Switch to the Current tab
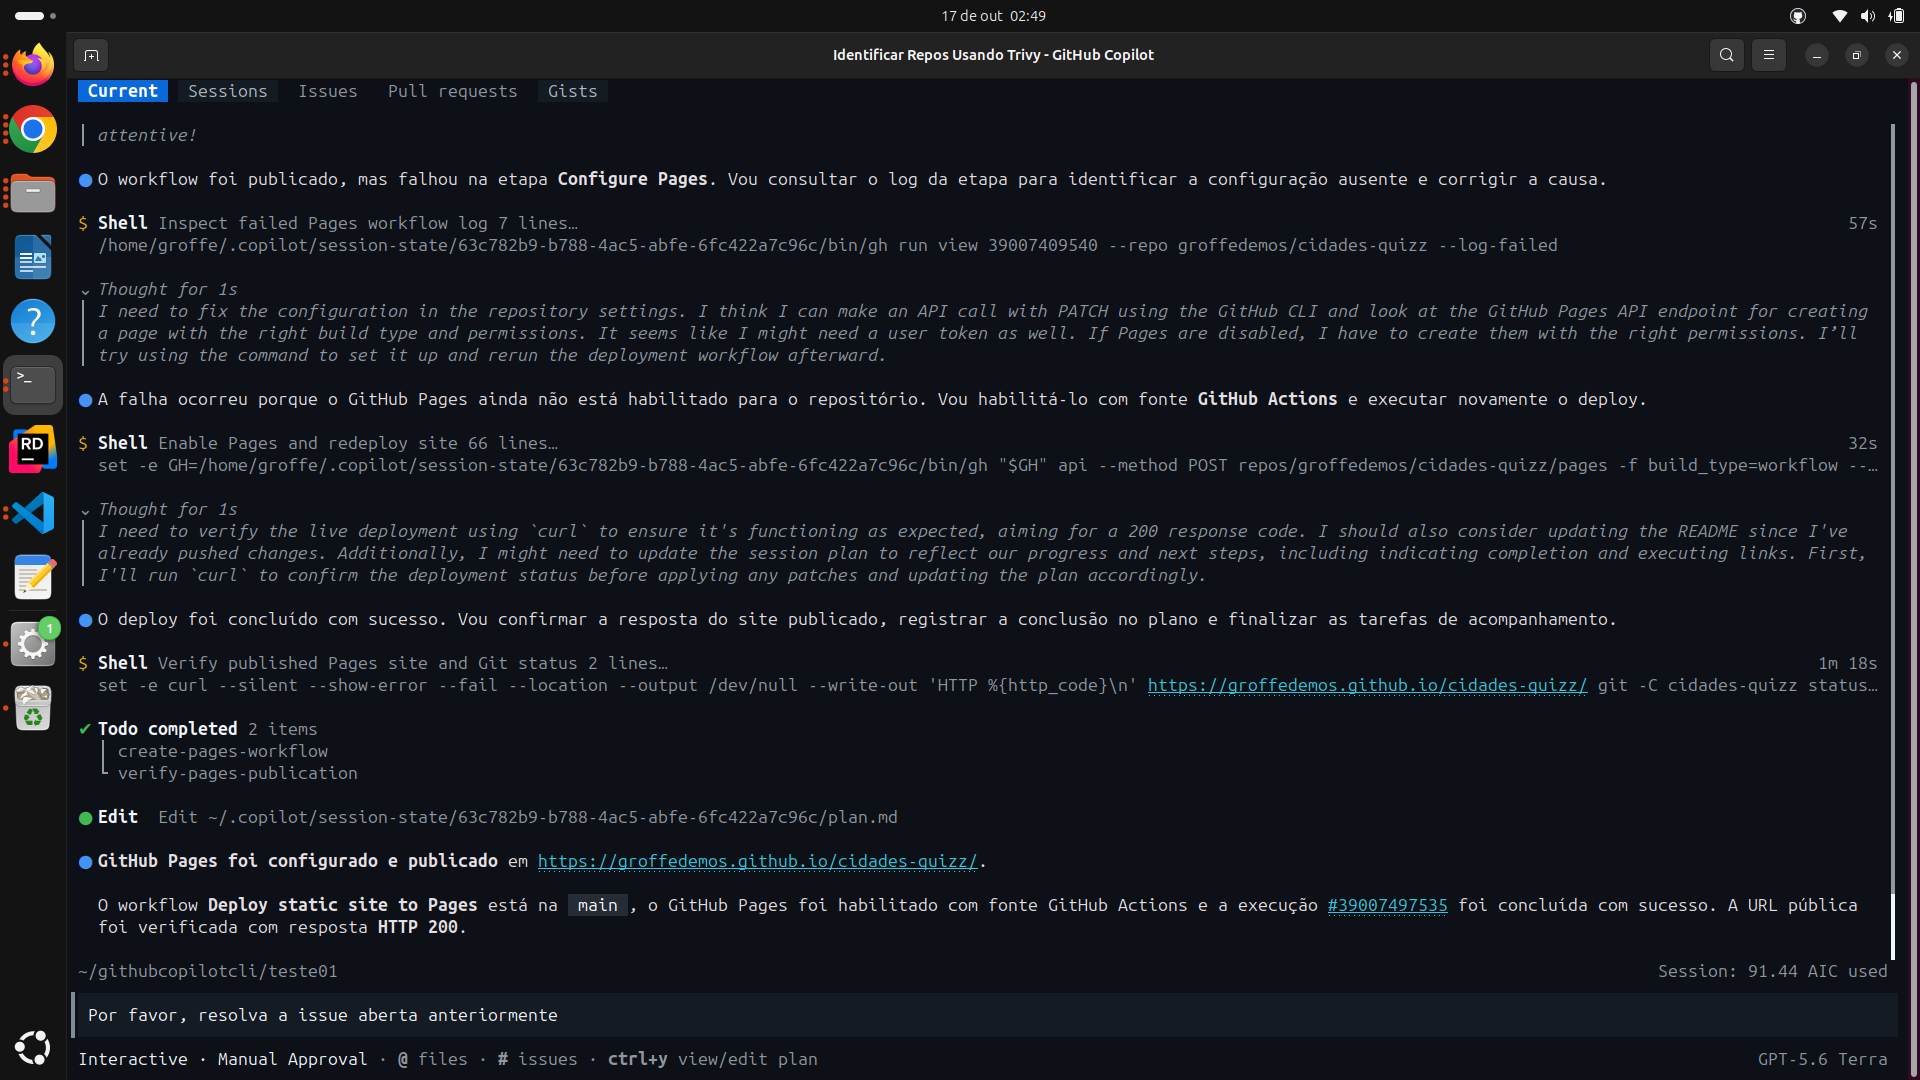Screen dimensions: 1920x1080 (x=123, y=91)
